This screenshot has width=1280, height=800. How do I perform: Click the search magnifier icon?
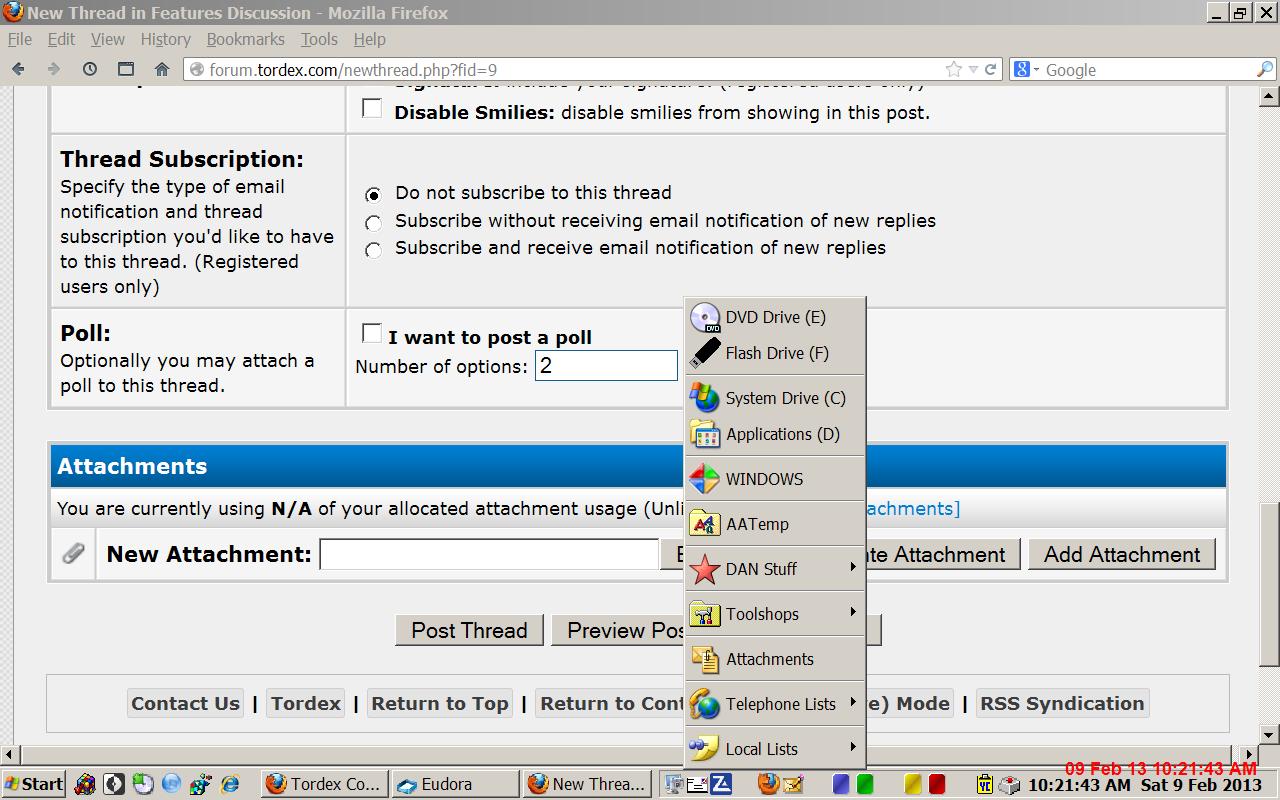click(1264, 69)
